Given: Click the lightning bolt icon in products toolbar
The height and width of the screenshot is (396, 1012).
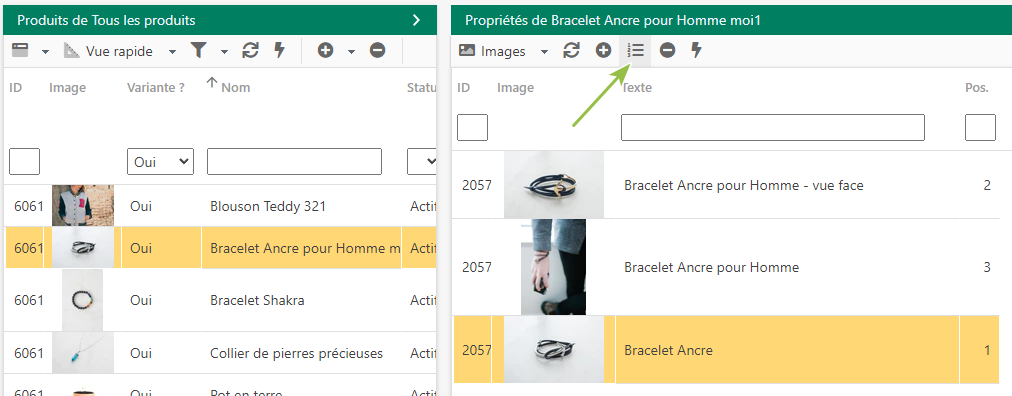Looking at the screenshot, I should coord(279,51).
